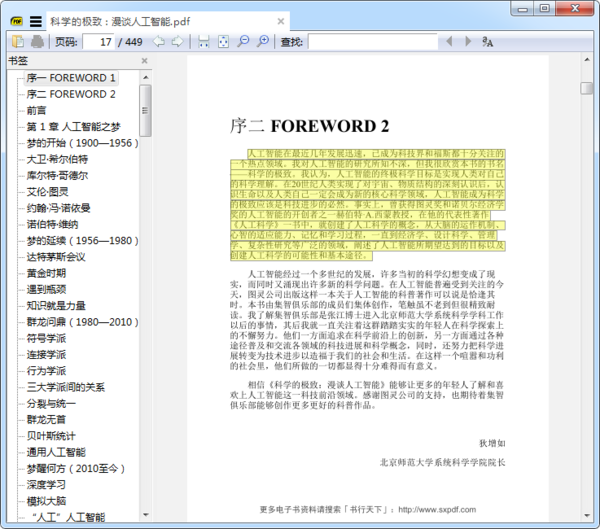The height and width of the screenshot is (529, 600).
Task: Select the fit width view icon
Action: coord(204,41)
